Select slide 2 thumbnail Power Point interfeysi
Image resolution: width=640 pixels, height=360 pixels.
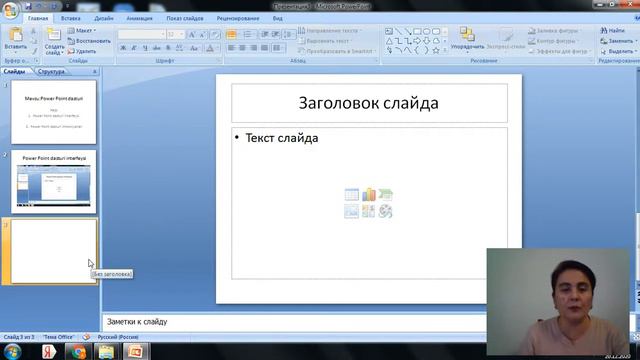(x=53, y=182)
